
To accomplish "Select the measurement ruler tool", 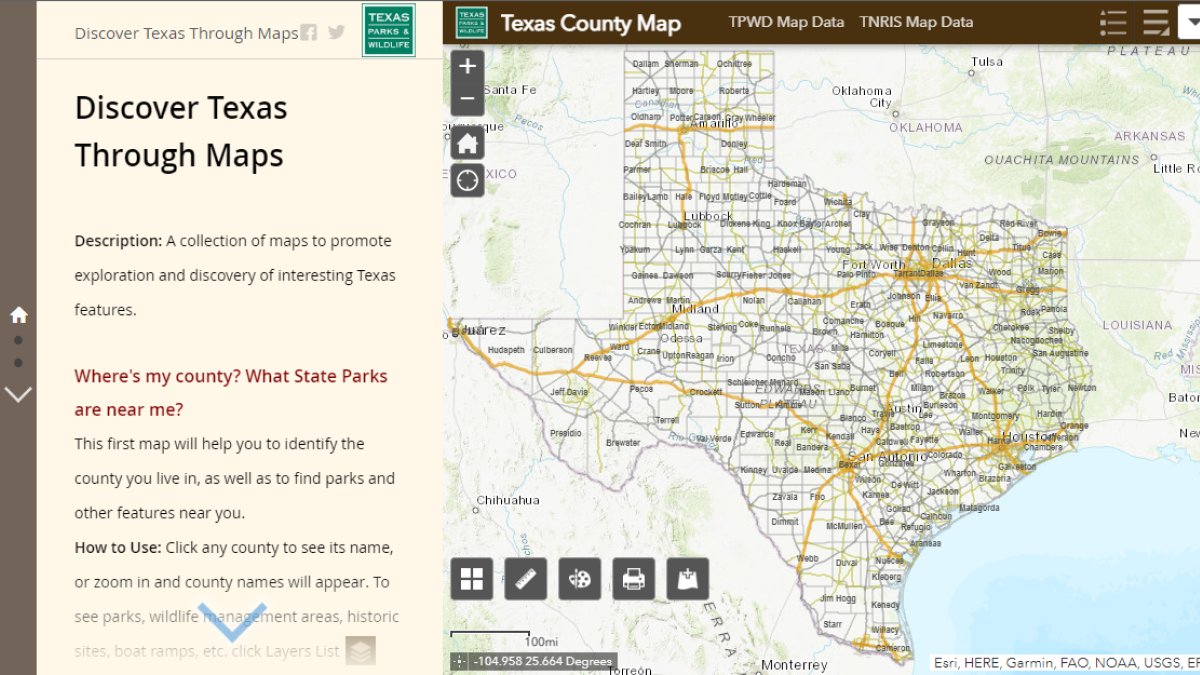I will click(x=526, y=579).
